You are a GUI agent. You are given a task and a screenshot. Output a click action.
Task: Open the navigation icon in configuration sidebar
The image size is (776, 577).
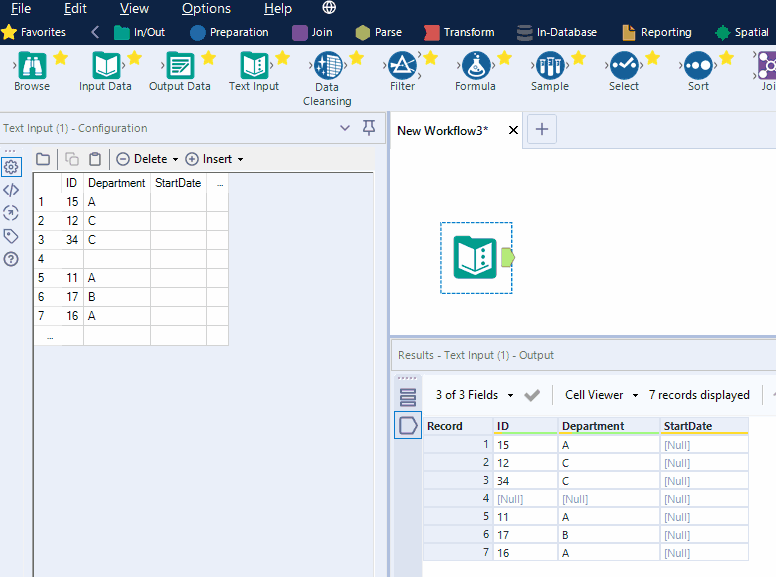(11, 213)
